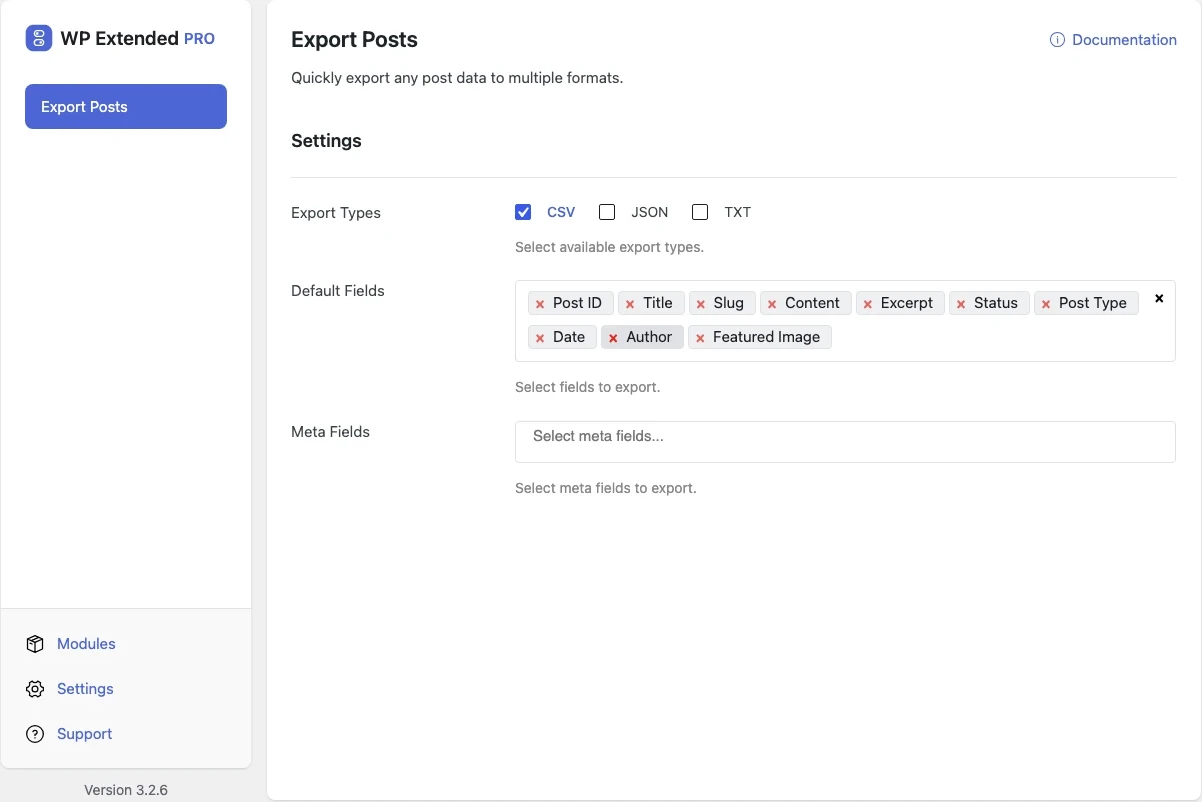Click the TXT label text
Image resolution: width=1202 pixels, height=802 pixels.
(x=737, y=212)
